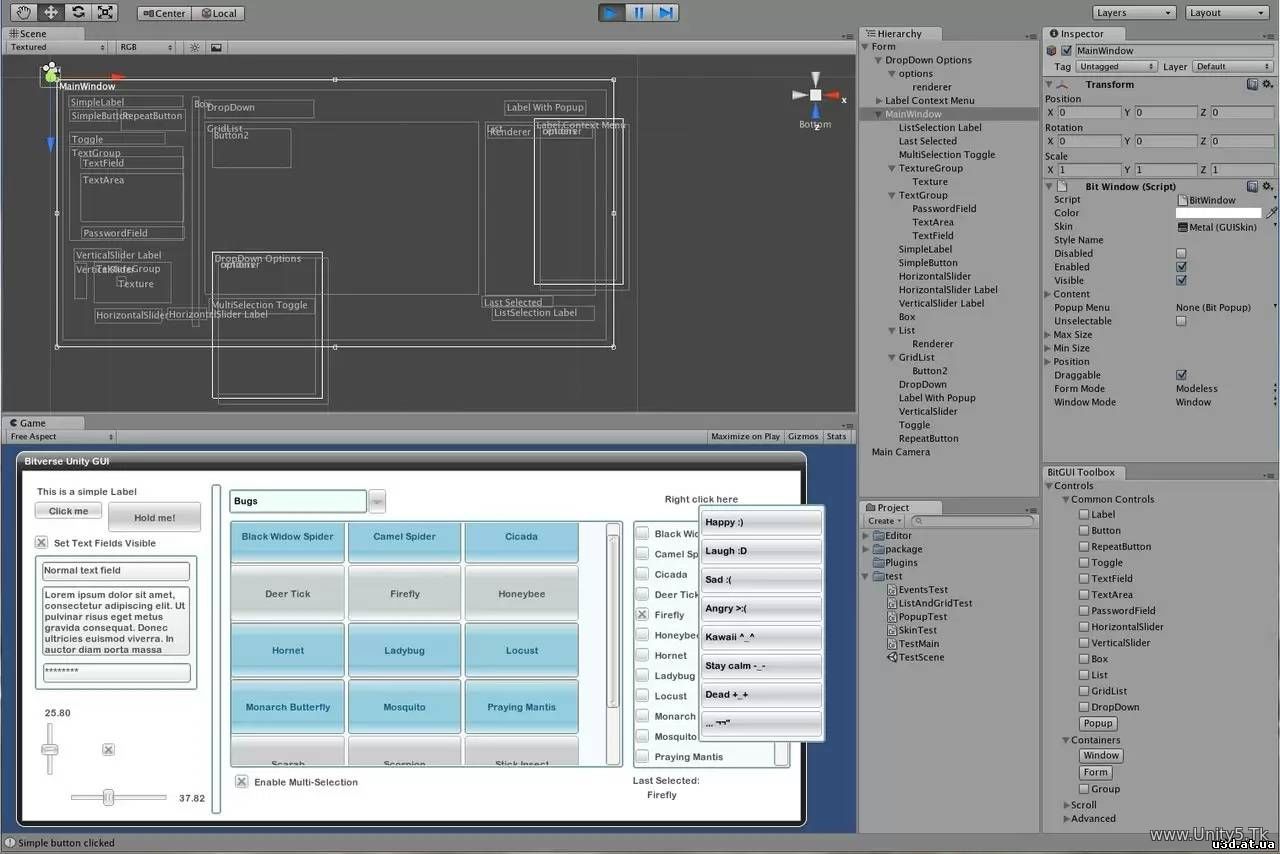Image resolution: width=1280 pixels, height=854 pixels.
Task: Open the Layers dropdown
Action: coord(1133,13)
